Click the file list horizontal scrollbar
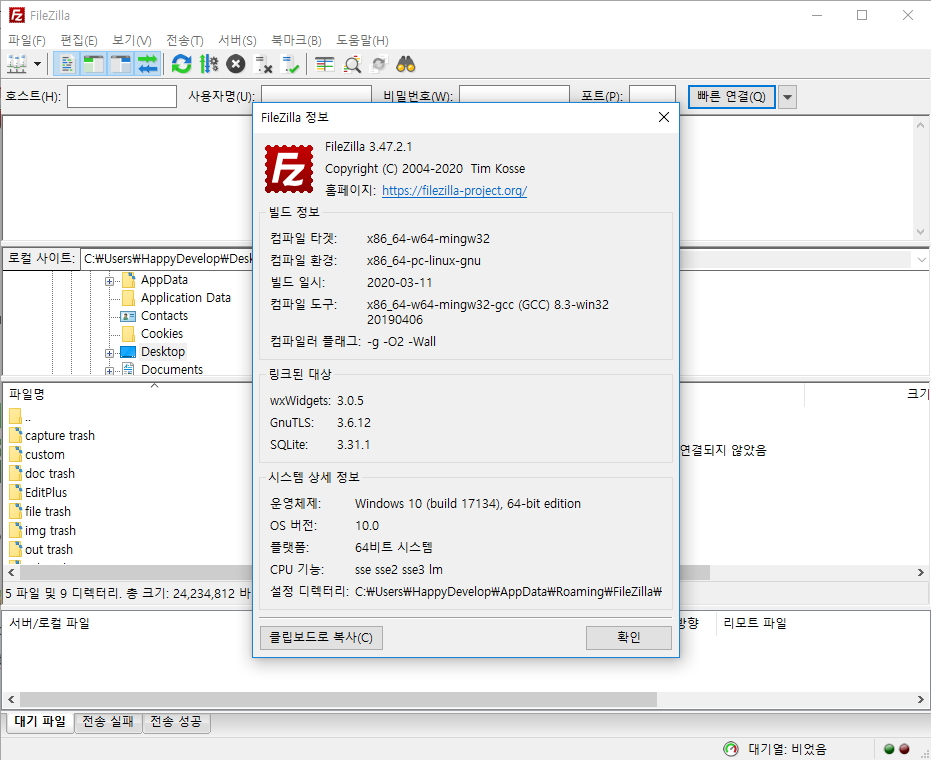This screenshot has height=760, width=931. point(135,572)
